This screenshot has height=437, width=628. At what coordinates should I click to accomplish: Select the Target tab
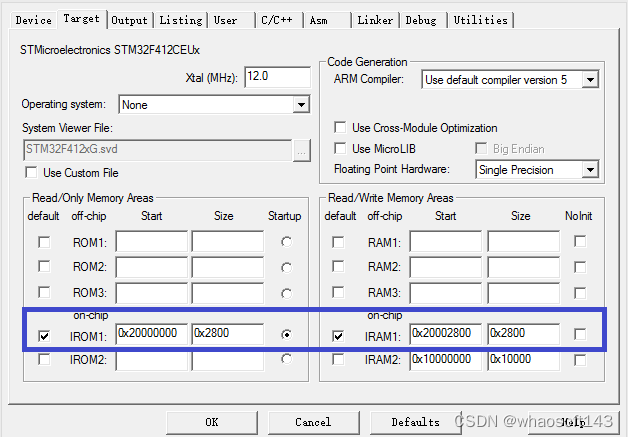click(x=81, y=19)
